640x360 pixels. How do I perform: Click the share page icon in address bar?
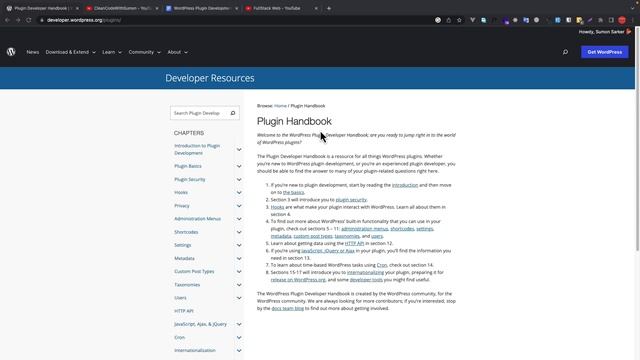449,20
